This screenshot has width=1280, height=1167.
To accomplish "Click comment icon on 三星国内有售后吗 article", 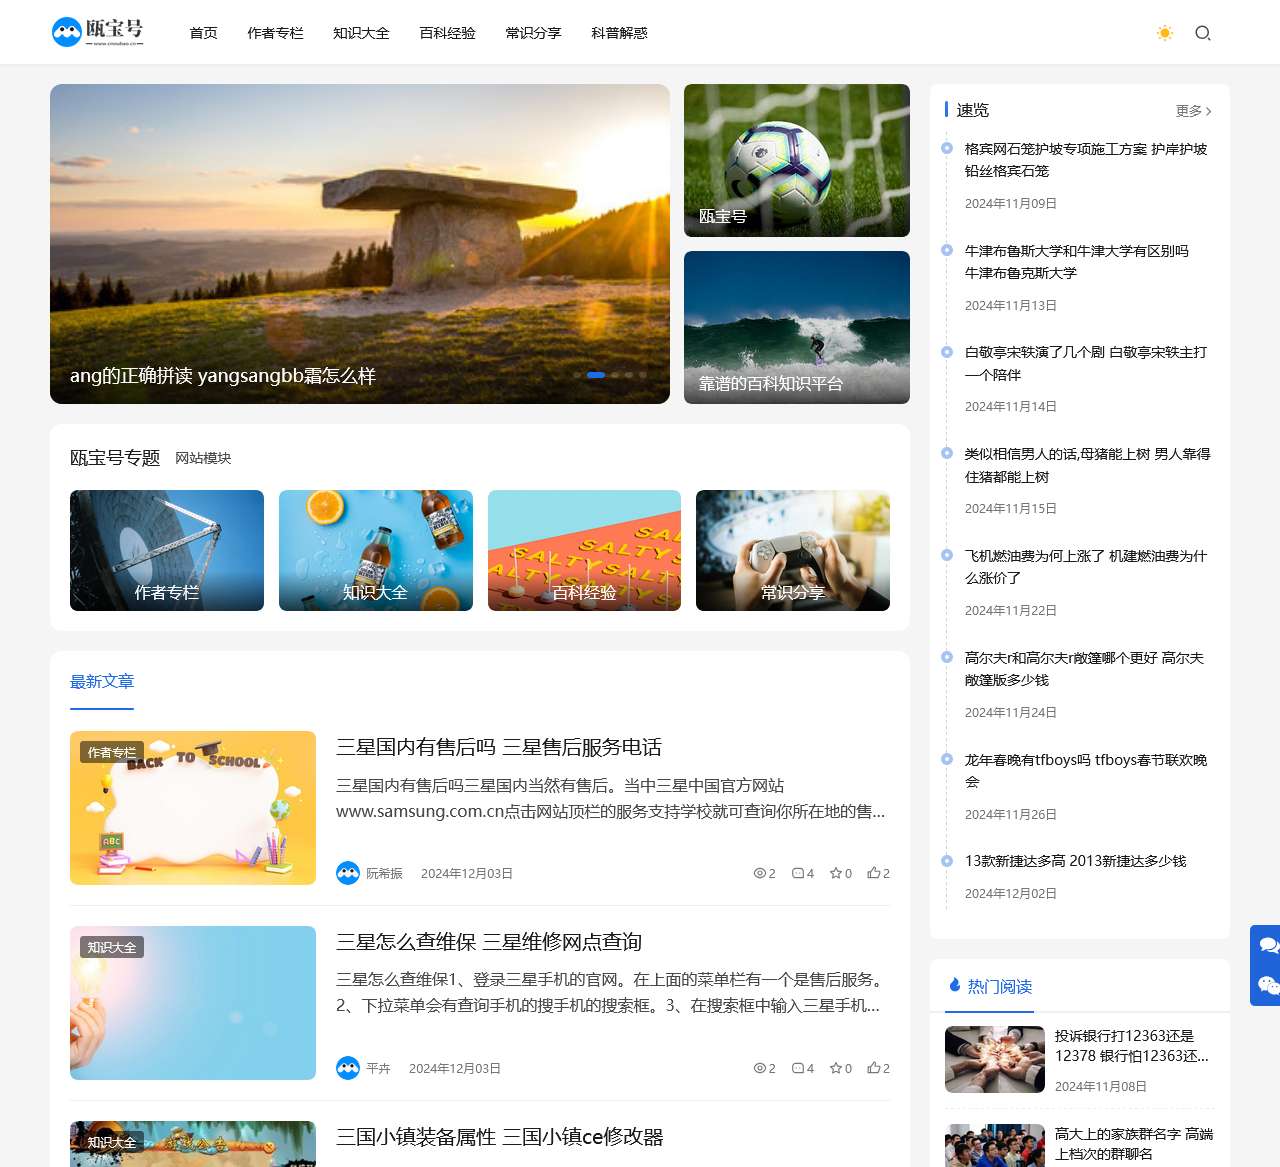I will pyautogui.click(x=798, y=873).
